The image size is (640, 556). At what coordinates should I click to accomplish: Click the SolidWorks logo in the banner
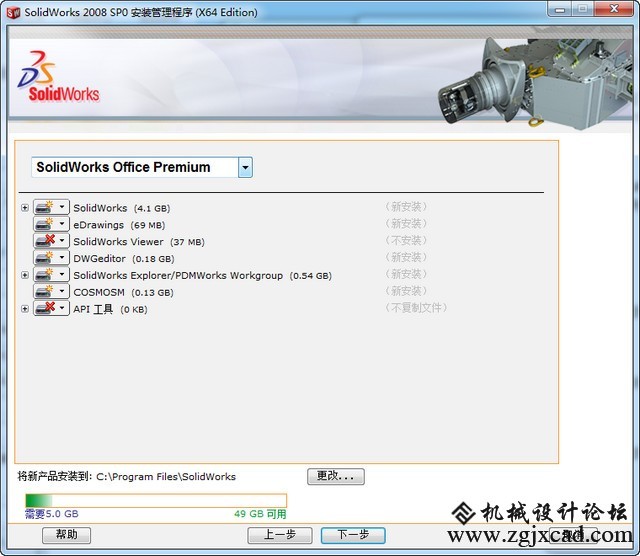pos(58,76)
